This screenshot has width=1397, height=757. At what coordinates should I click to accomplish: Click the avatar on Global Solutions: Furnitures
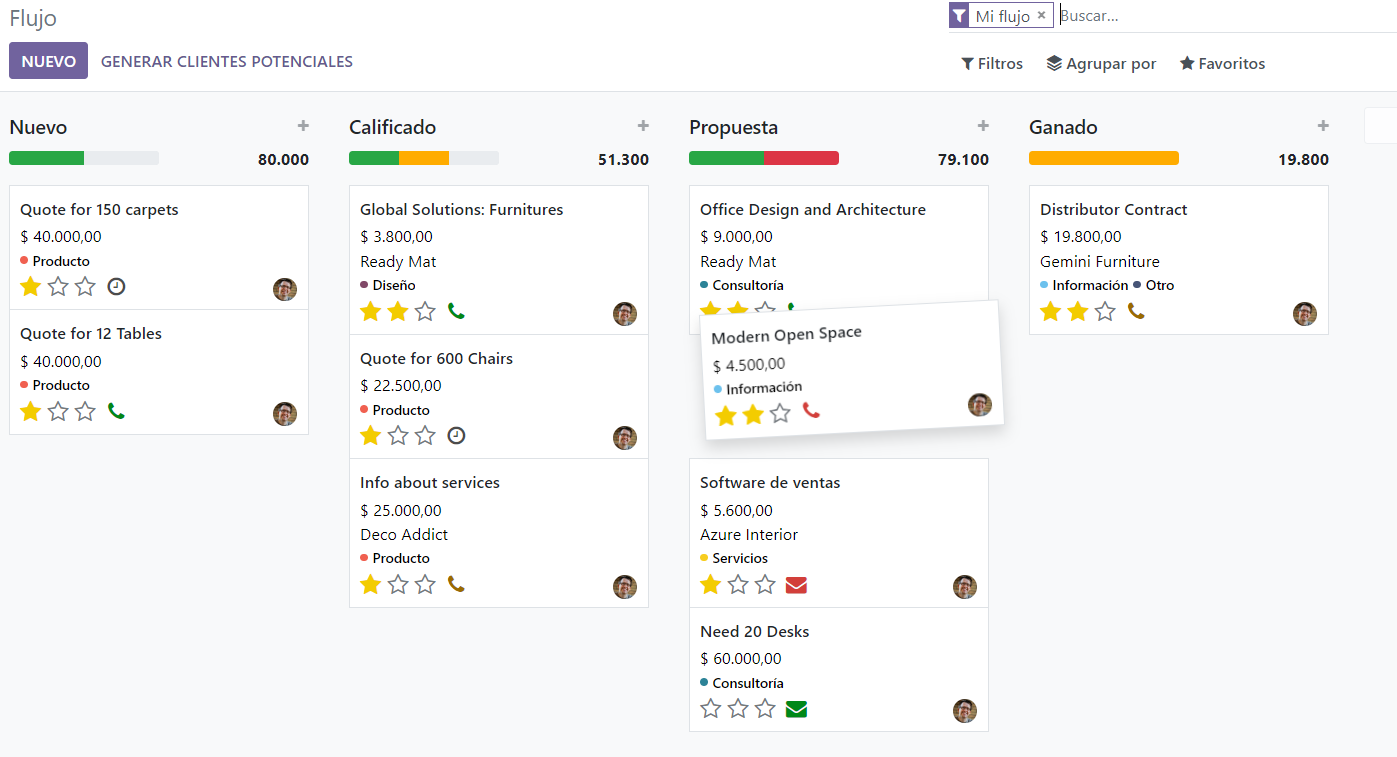(625, 314)
